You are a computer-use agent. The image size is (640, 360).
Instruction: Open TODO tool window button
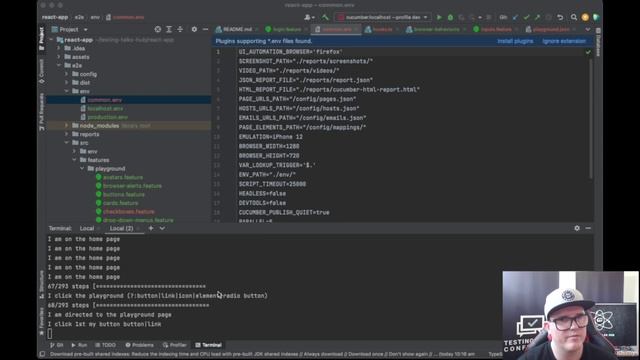coord(106,345)
